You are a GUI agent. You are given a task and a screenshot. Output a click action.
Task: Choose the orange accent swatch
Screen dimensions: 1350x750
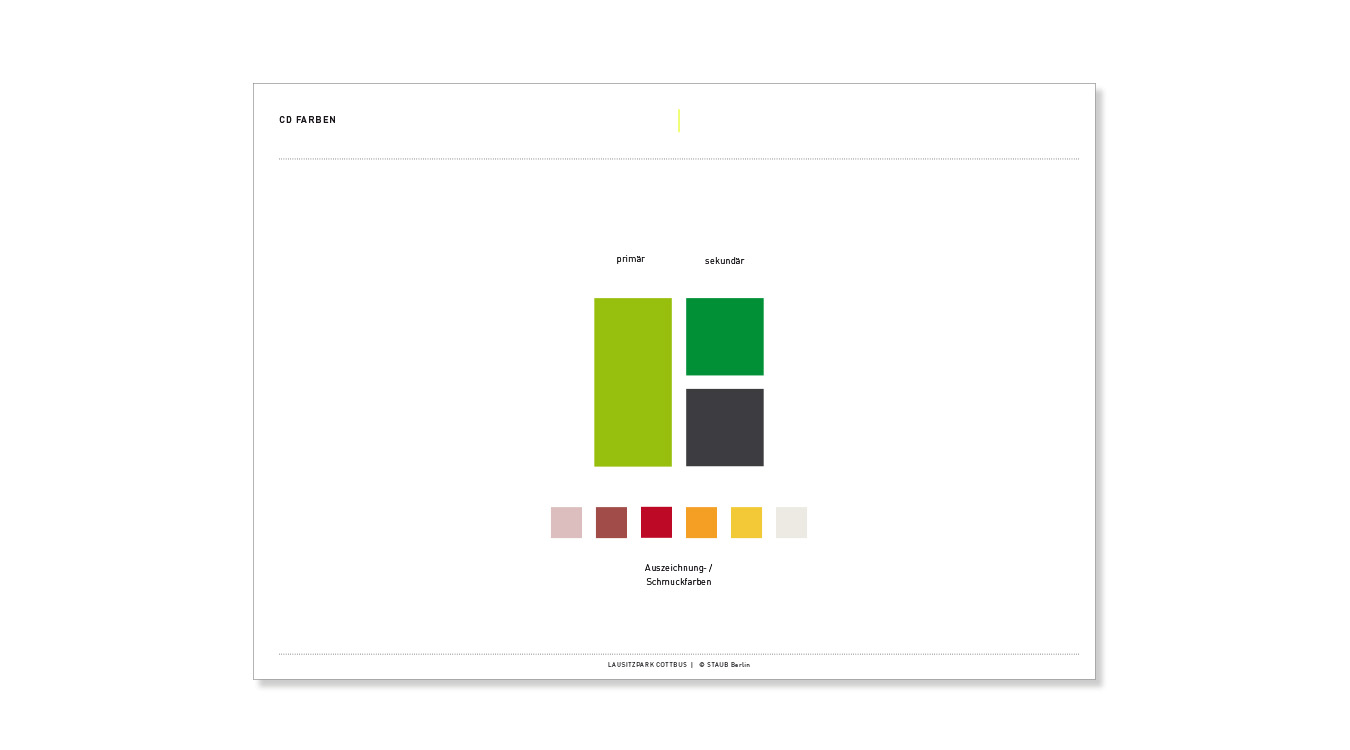[701, 522]
